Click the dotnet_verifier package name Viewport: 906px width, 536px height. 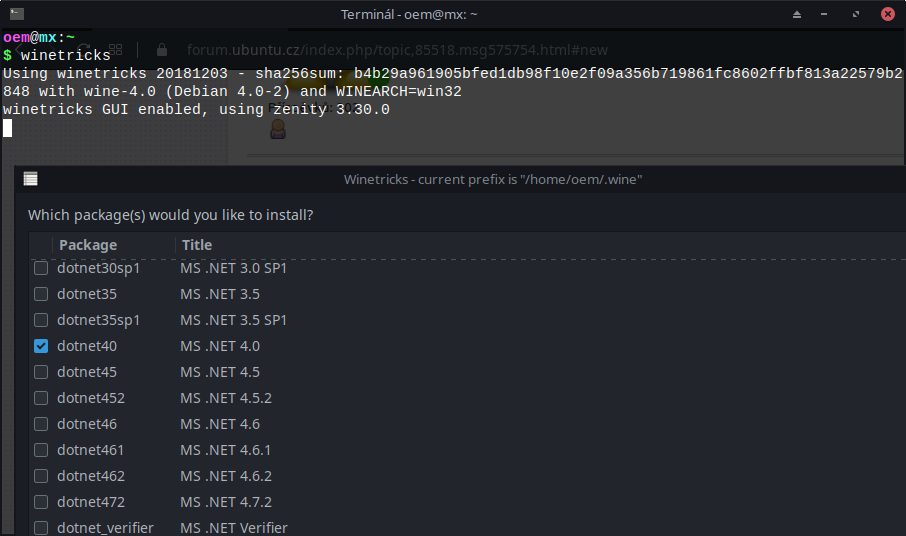click(105, 528)
